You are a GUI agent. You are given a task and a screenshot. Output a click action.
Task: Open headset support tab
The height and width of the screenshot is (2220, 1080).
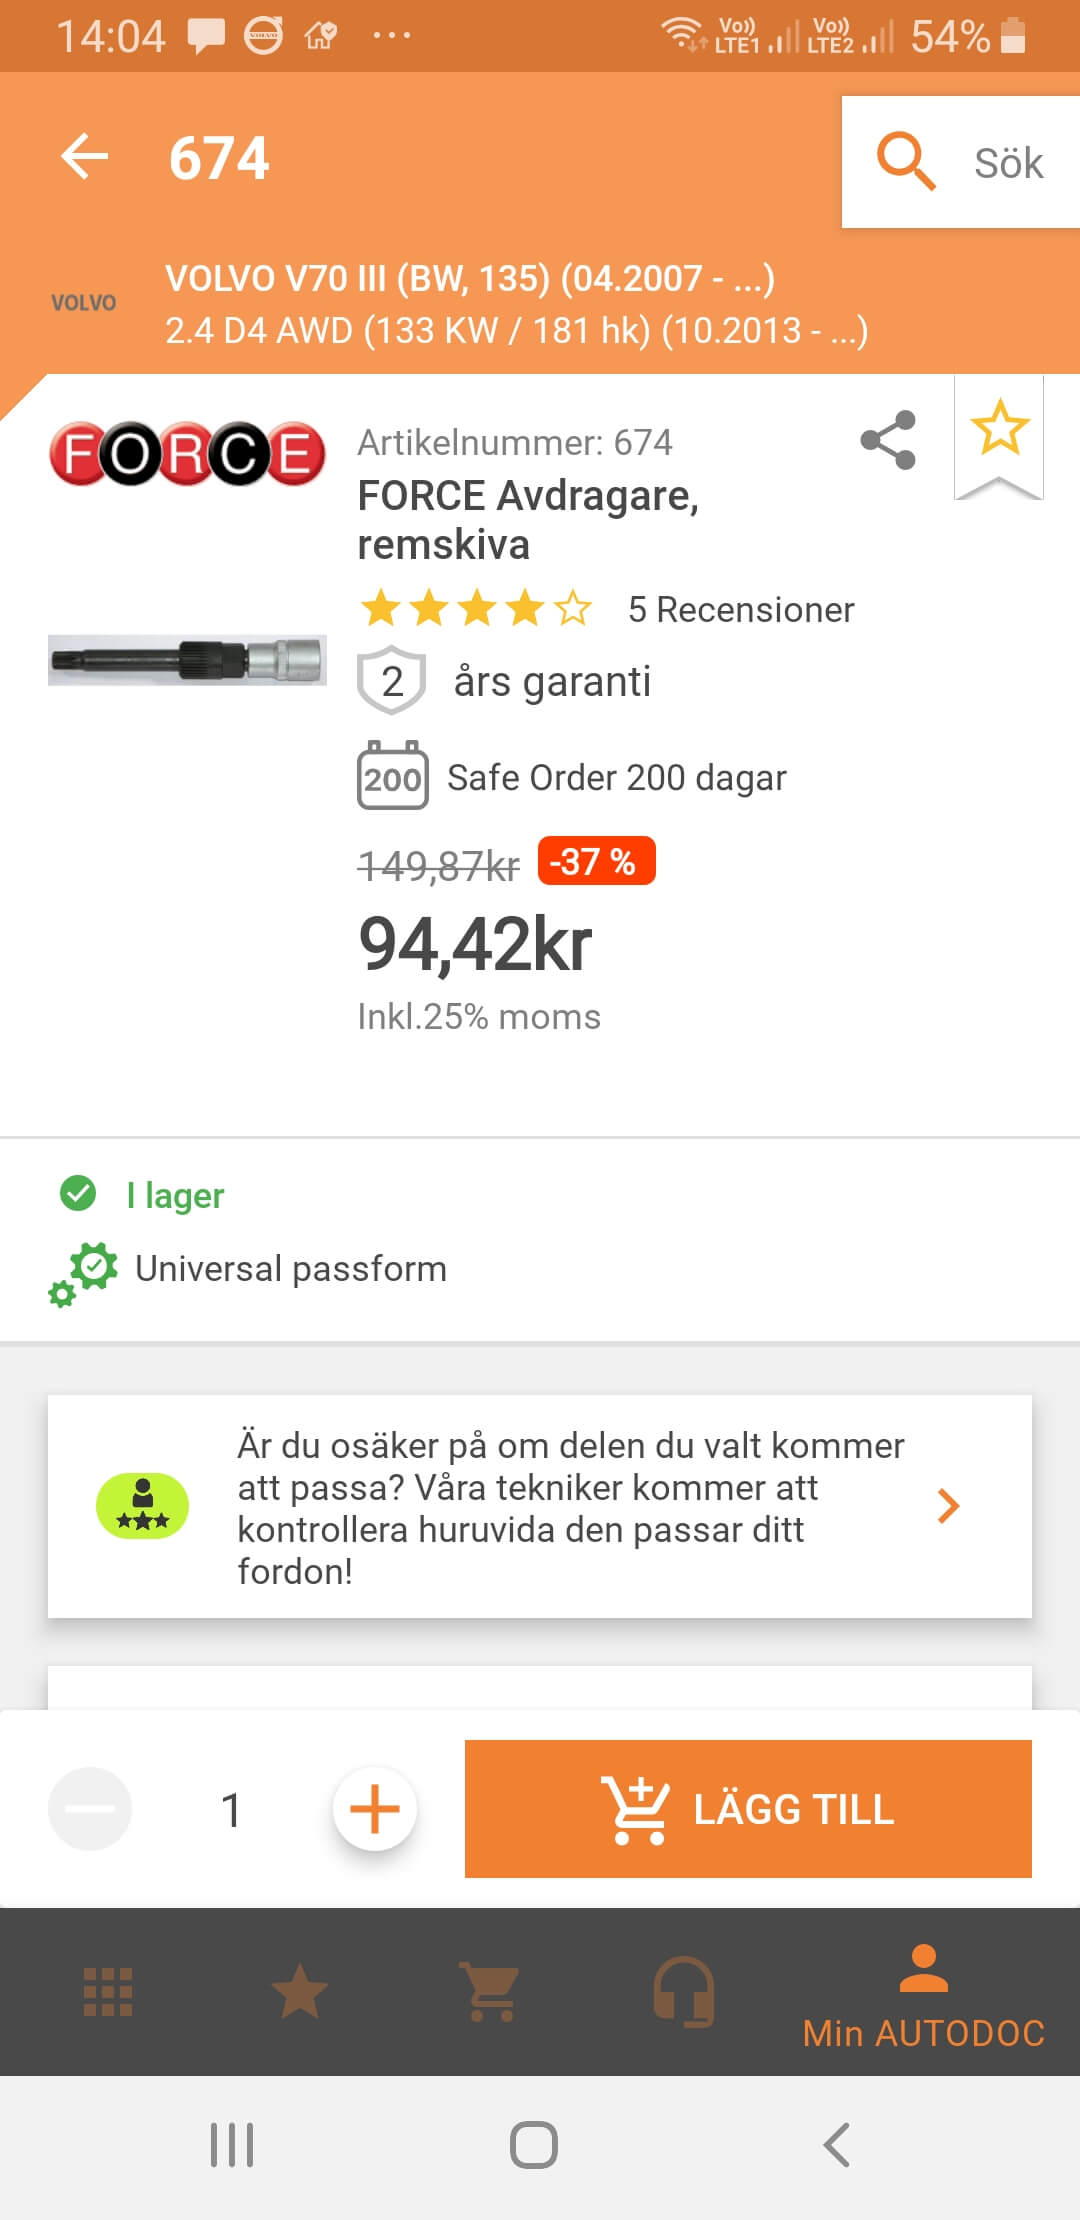tap(684, 1992)
